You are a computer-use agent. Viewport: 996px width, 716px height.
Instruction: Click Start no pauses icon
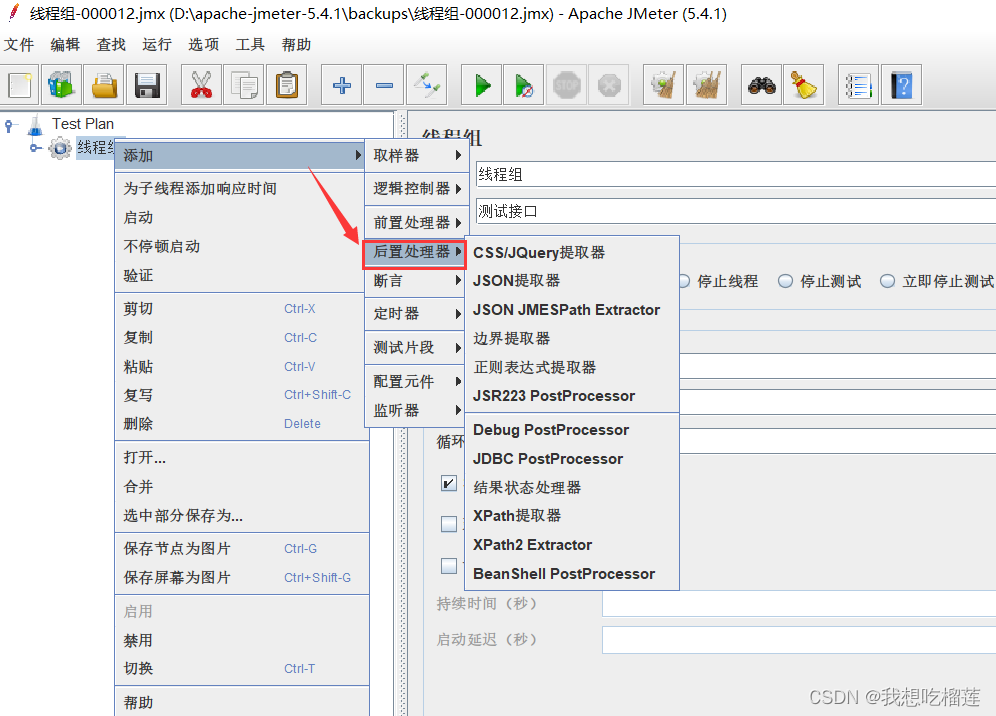coord(524,84)
